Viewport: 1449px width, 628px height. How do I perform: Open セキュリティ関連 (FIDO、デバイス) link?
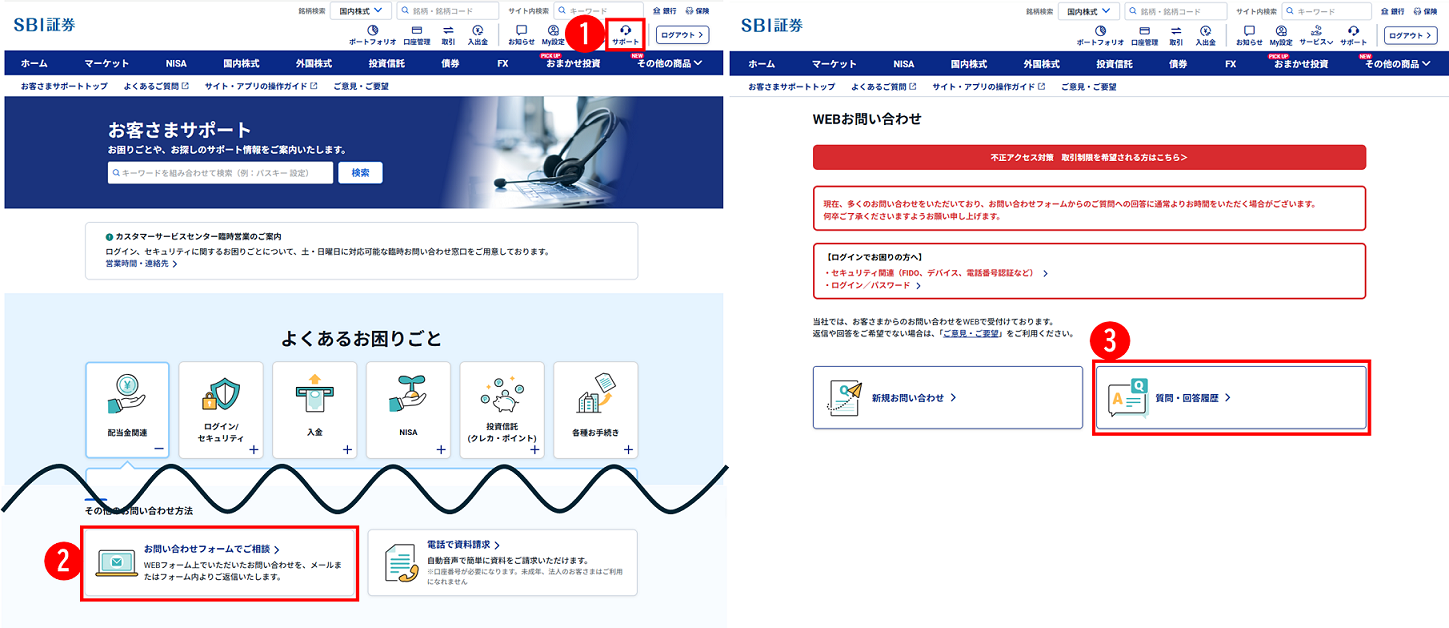pos(936,272)
